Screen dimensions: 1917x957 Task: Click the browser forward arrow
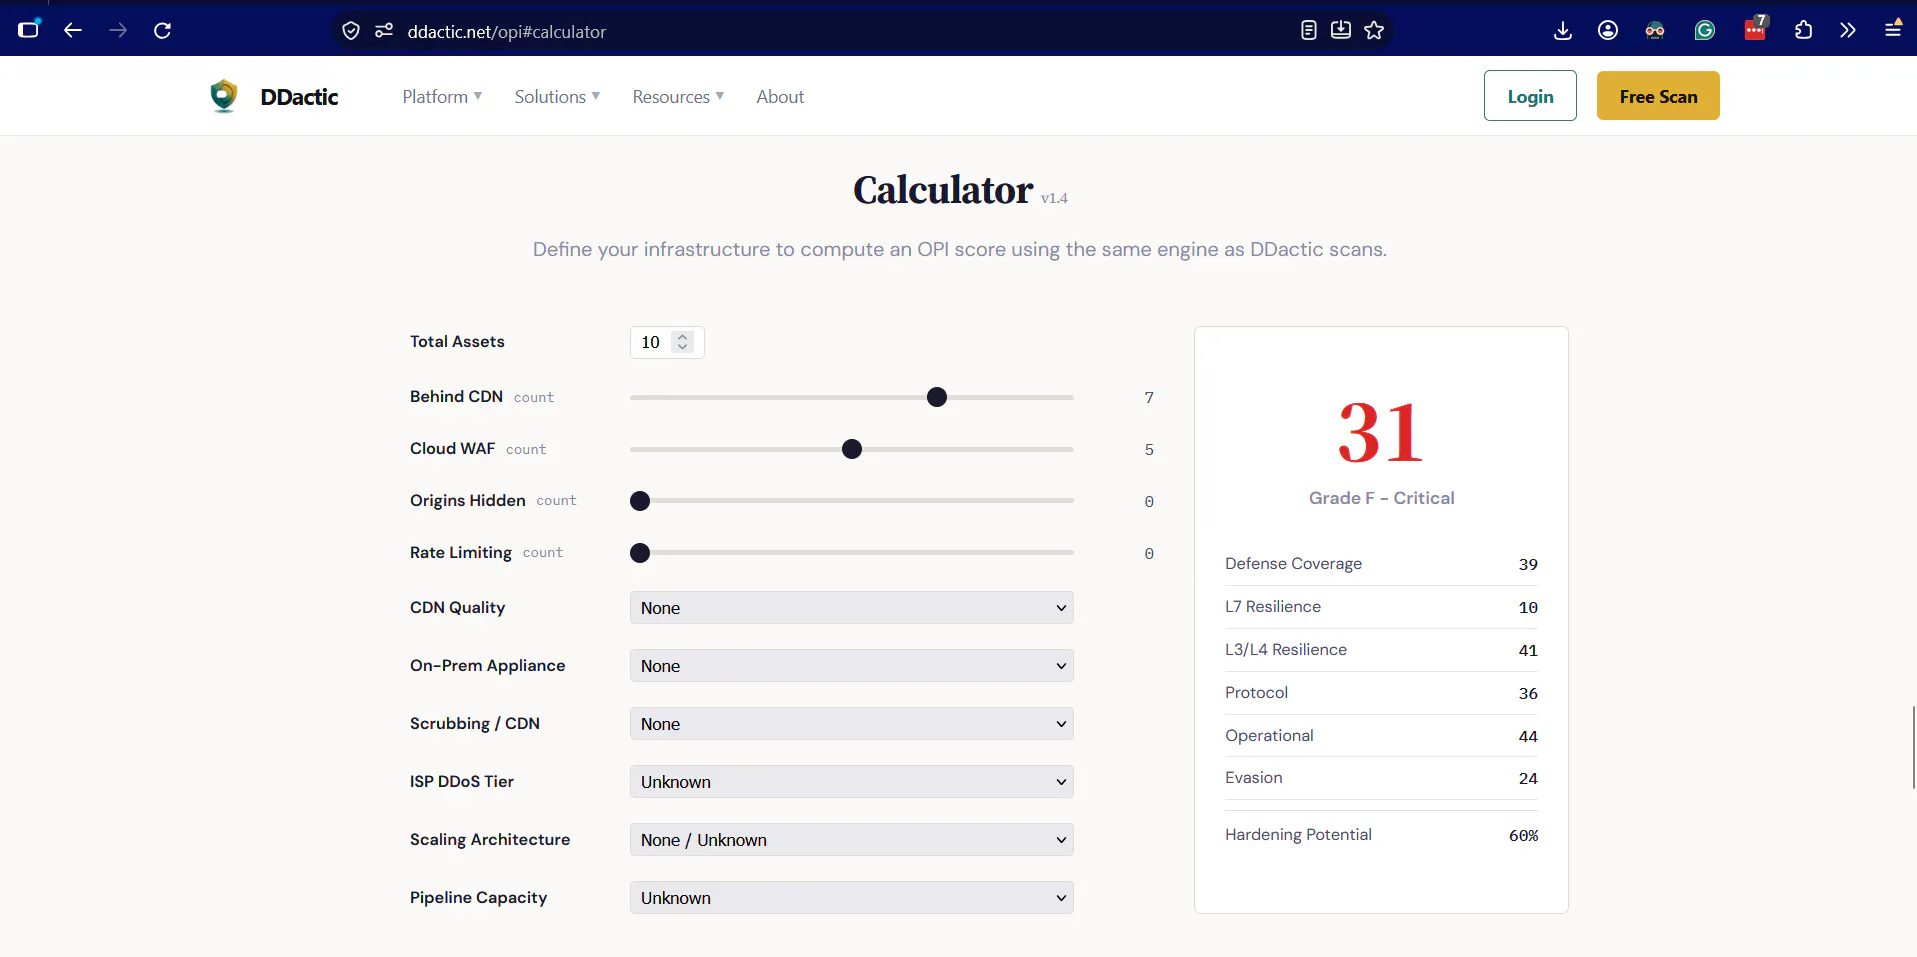click(118, 30)
